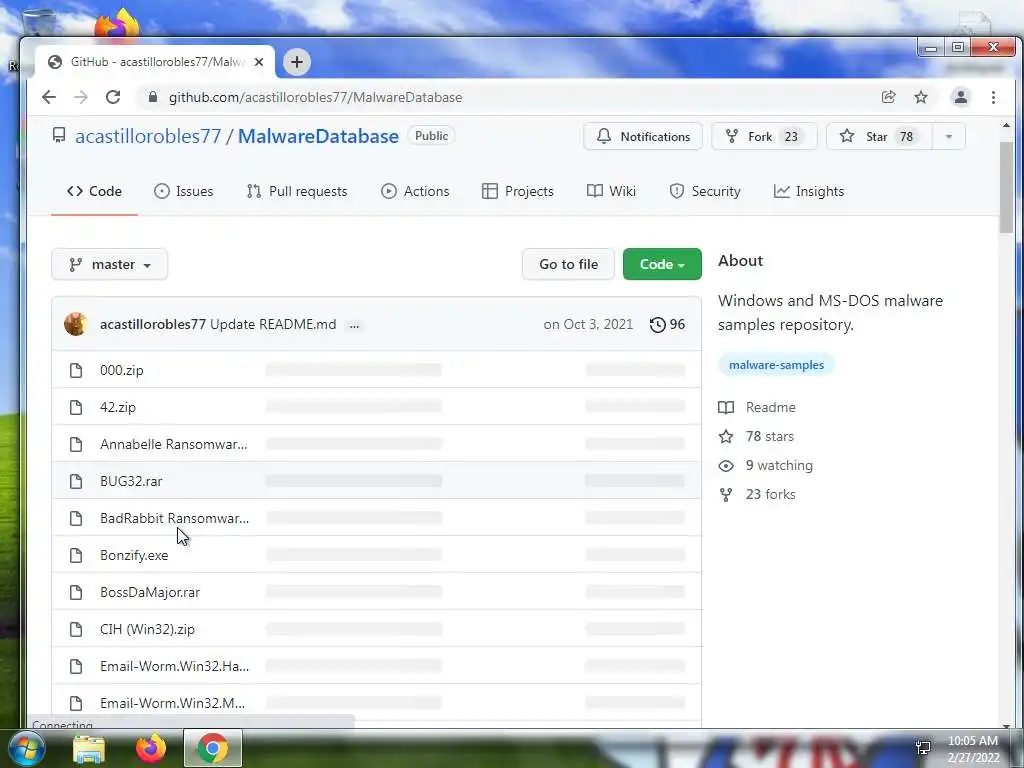The height and width of the screenshot is (768, 1024).
Task: Open the Pull requests tab
Action: [x=297, y=191]
